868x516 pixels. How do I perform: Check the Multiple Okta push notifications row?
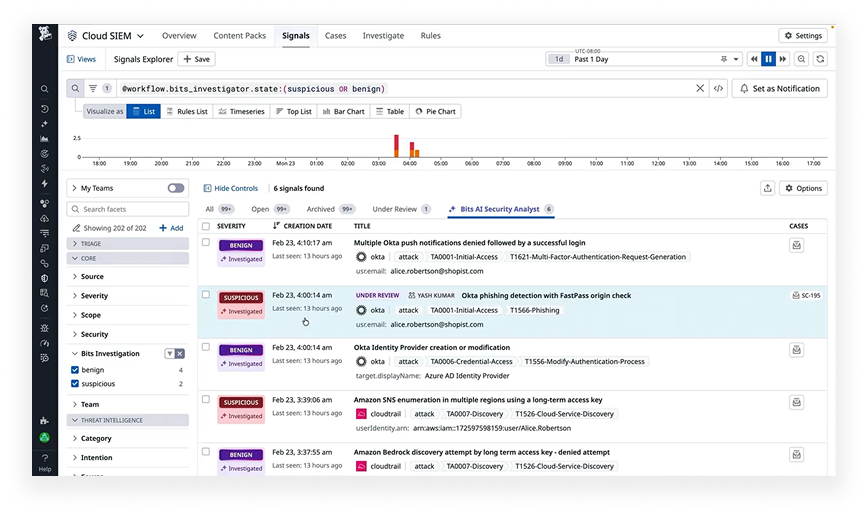click(x=206, y=242)
